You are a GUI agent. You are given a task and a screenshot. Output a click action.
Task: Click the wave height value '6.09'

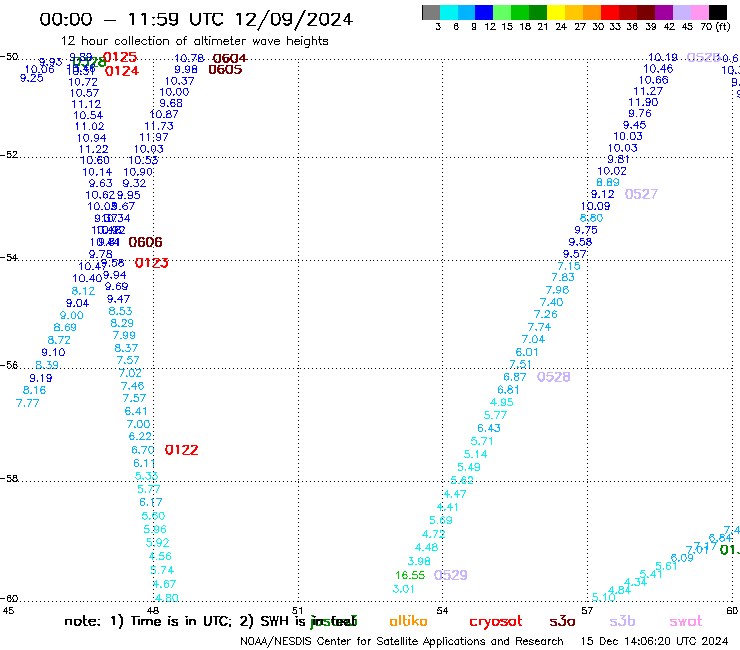pyautogui.click(x=681, y=557)
